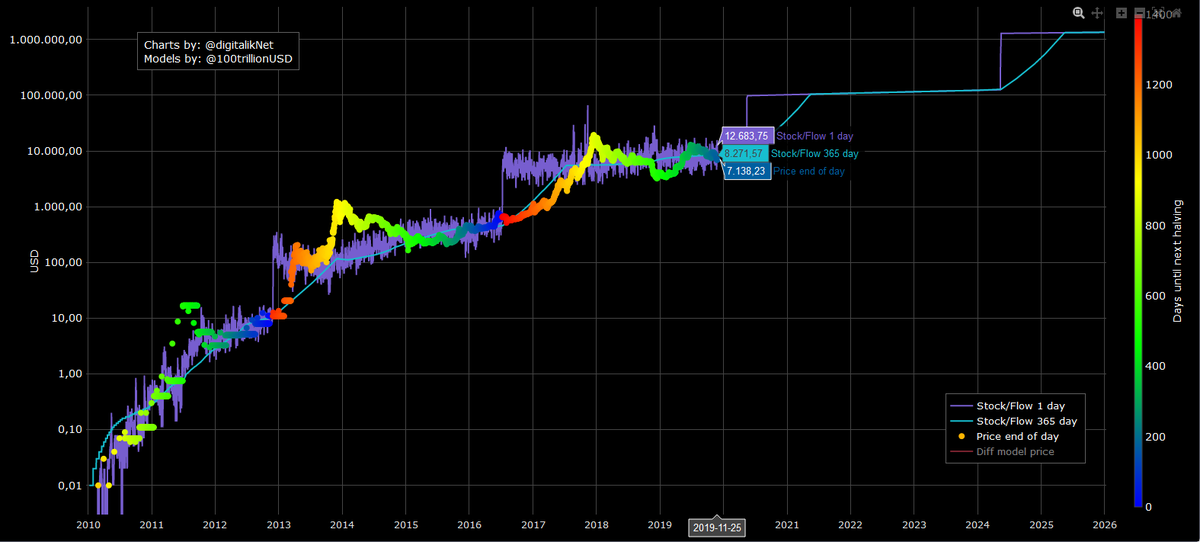Image resolution: width=1200 pixels, height=542 pixels.
Task: Click the '@100trillionUSD' models credit annotation
Action: point(248,61)
